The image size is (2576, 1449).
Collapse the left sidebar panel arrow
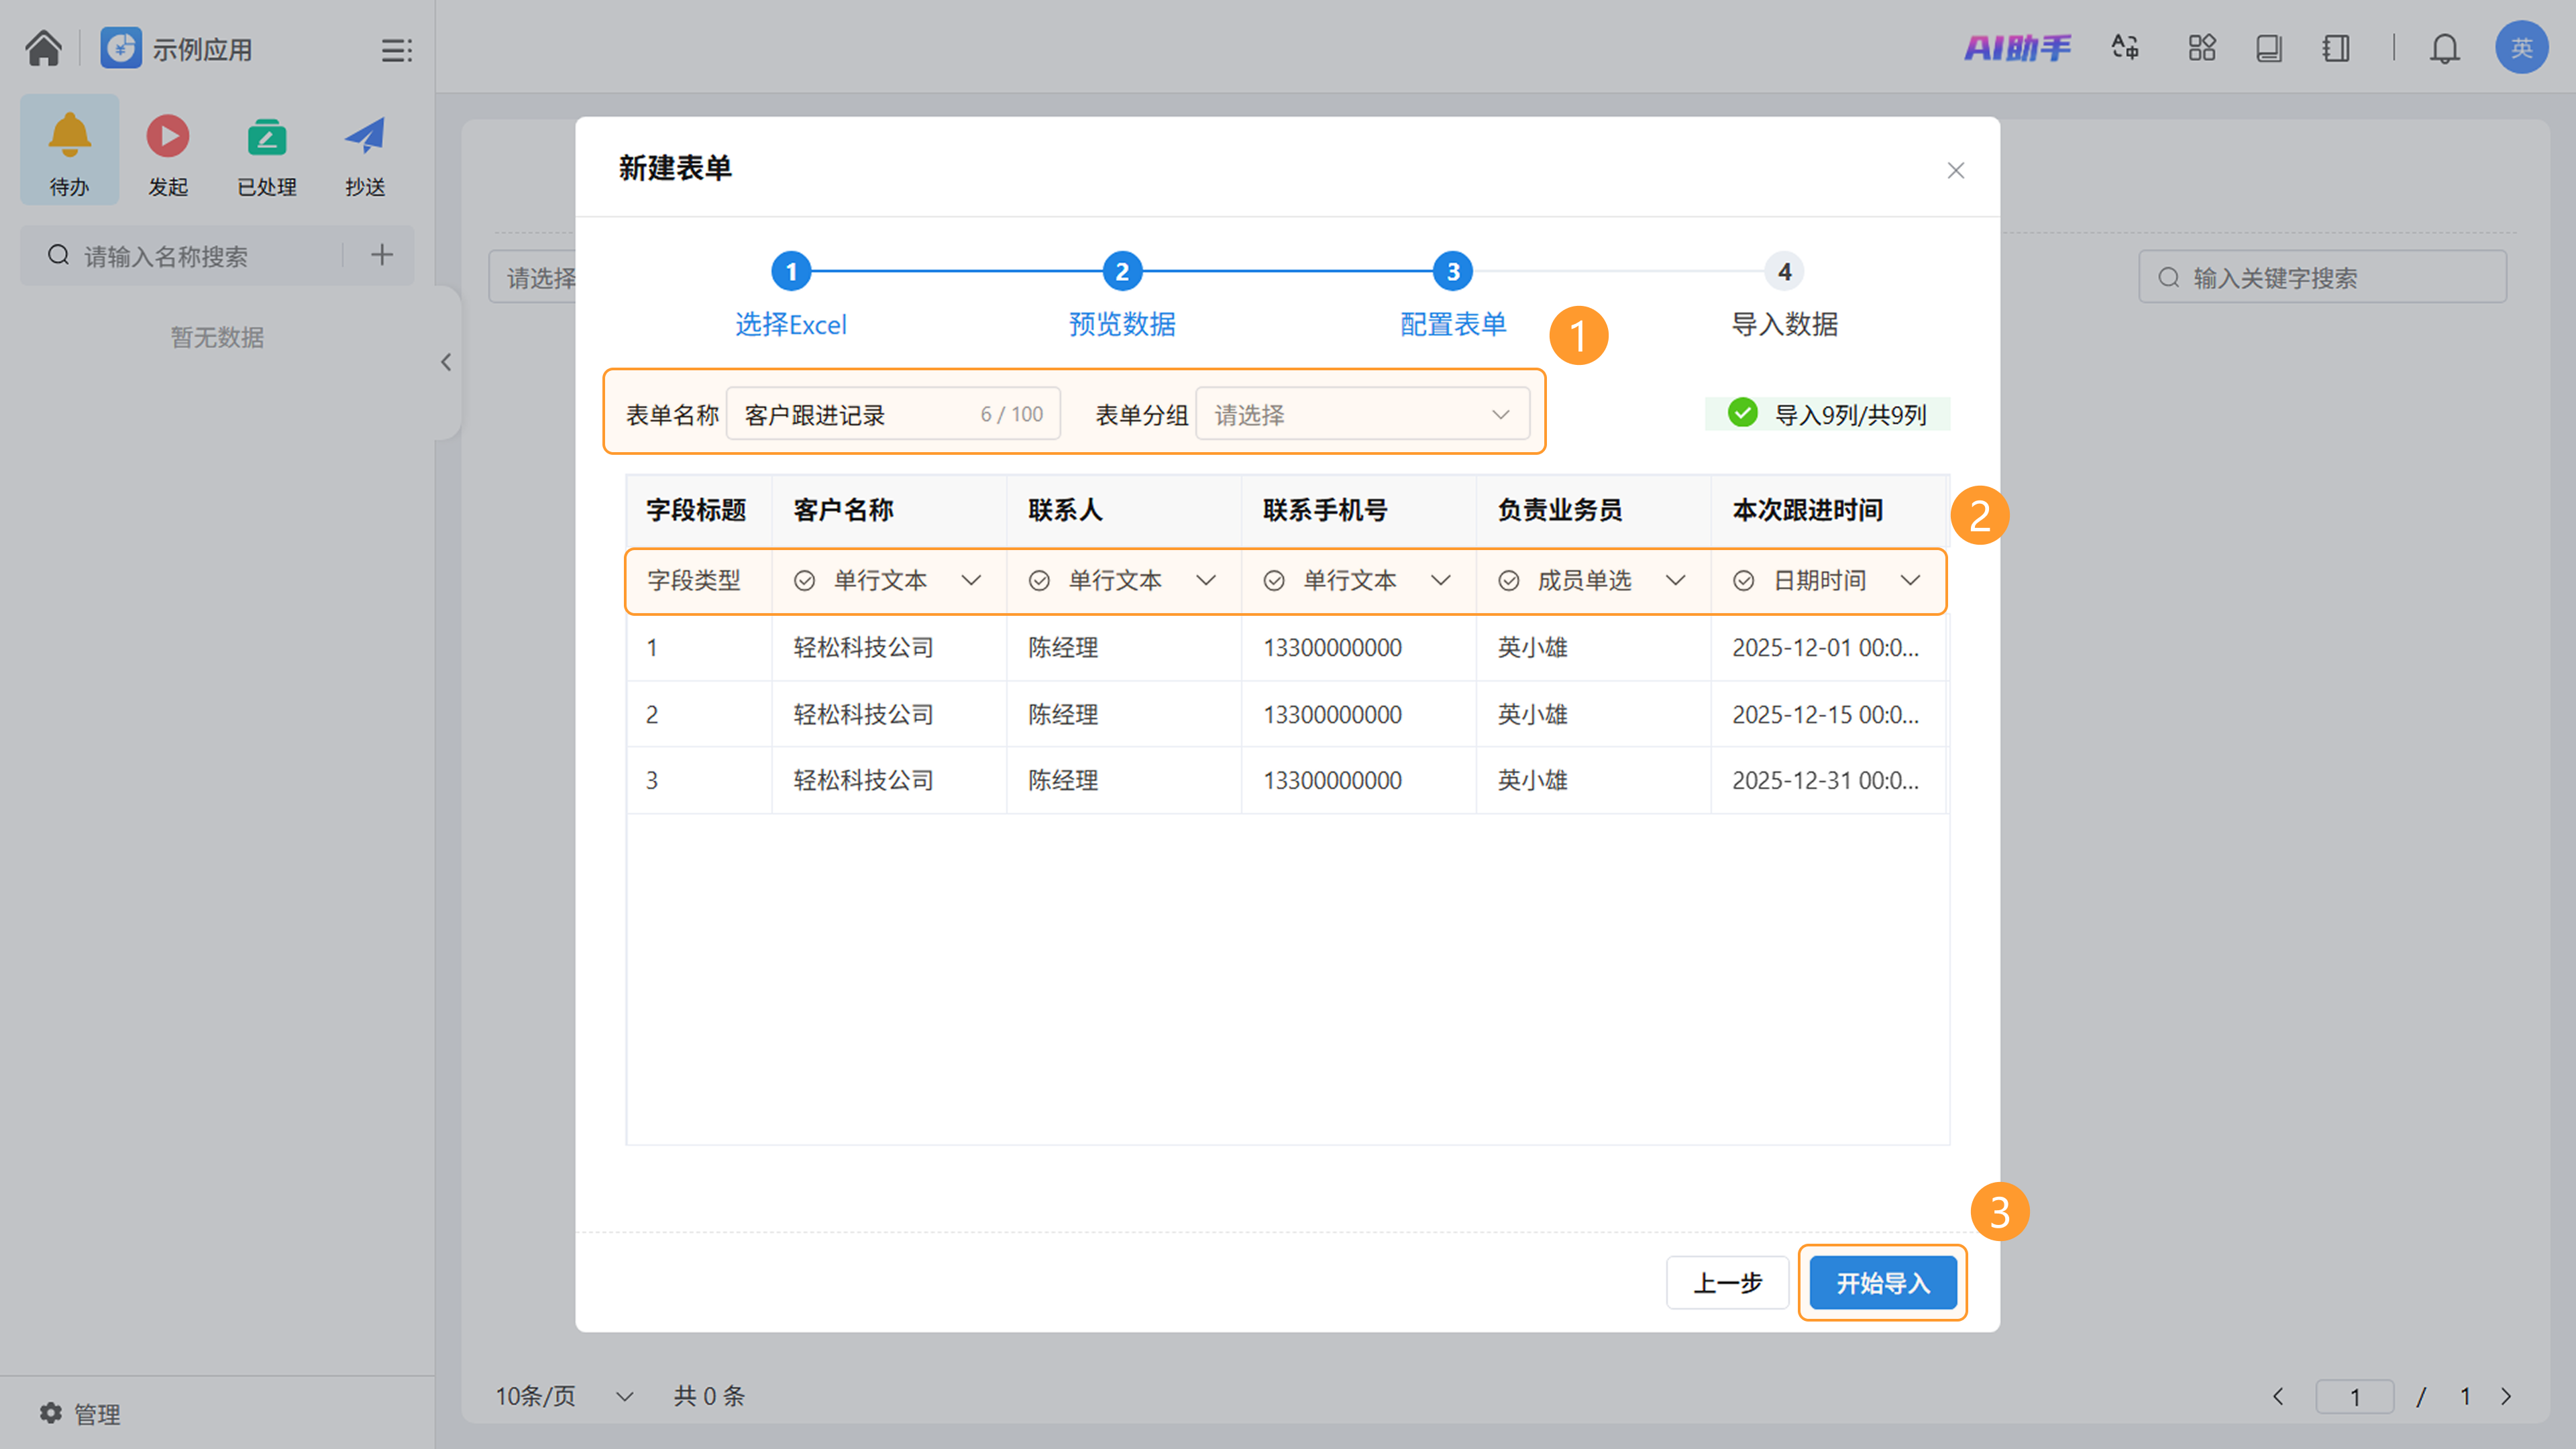click(446, 362)
